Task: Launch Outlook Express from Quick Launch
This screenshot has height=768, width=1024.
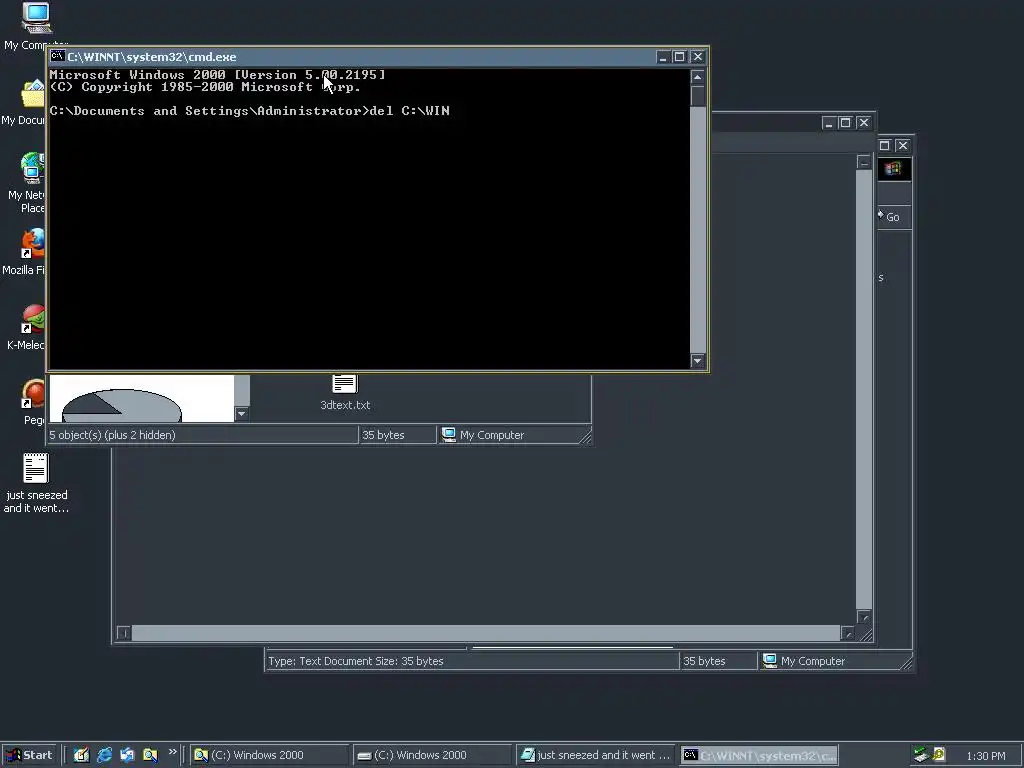Action: pos(127,755)
